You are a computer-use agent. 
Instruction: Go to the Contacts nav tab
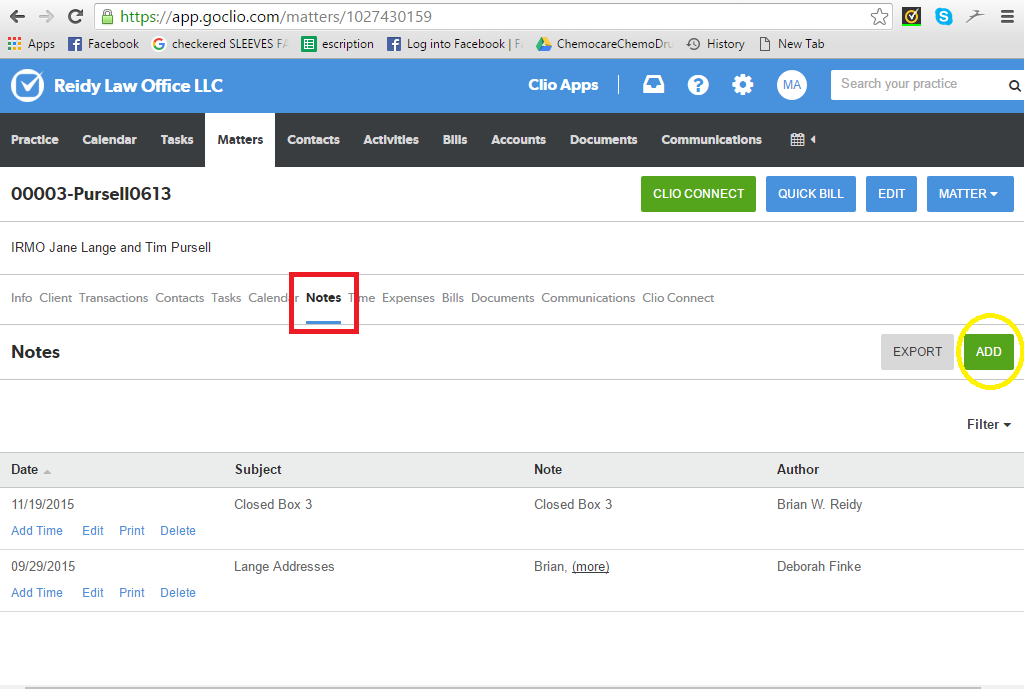pyautogui.click(x=313, y=140)
